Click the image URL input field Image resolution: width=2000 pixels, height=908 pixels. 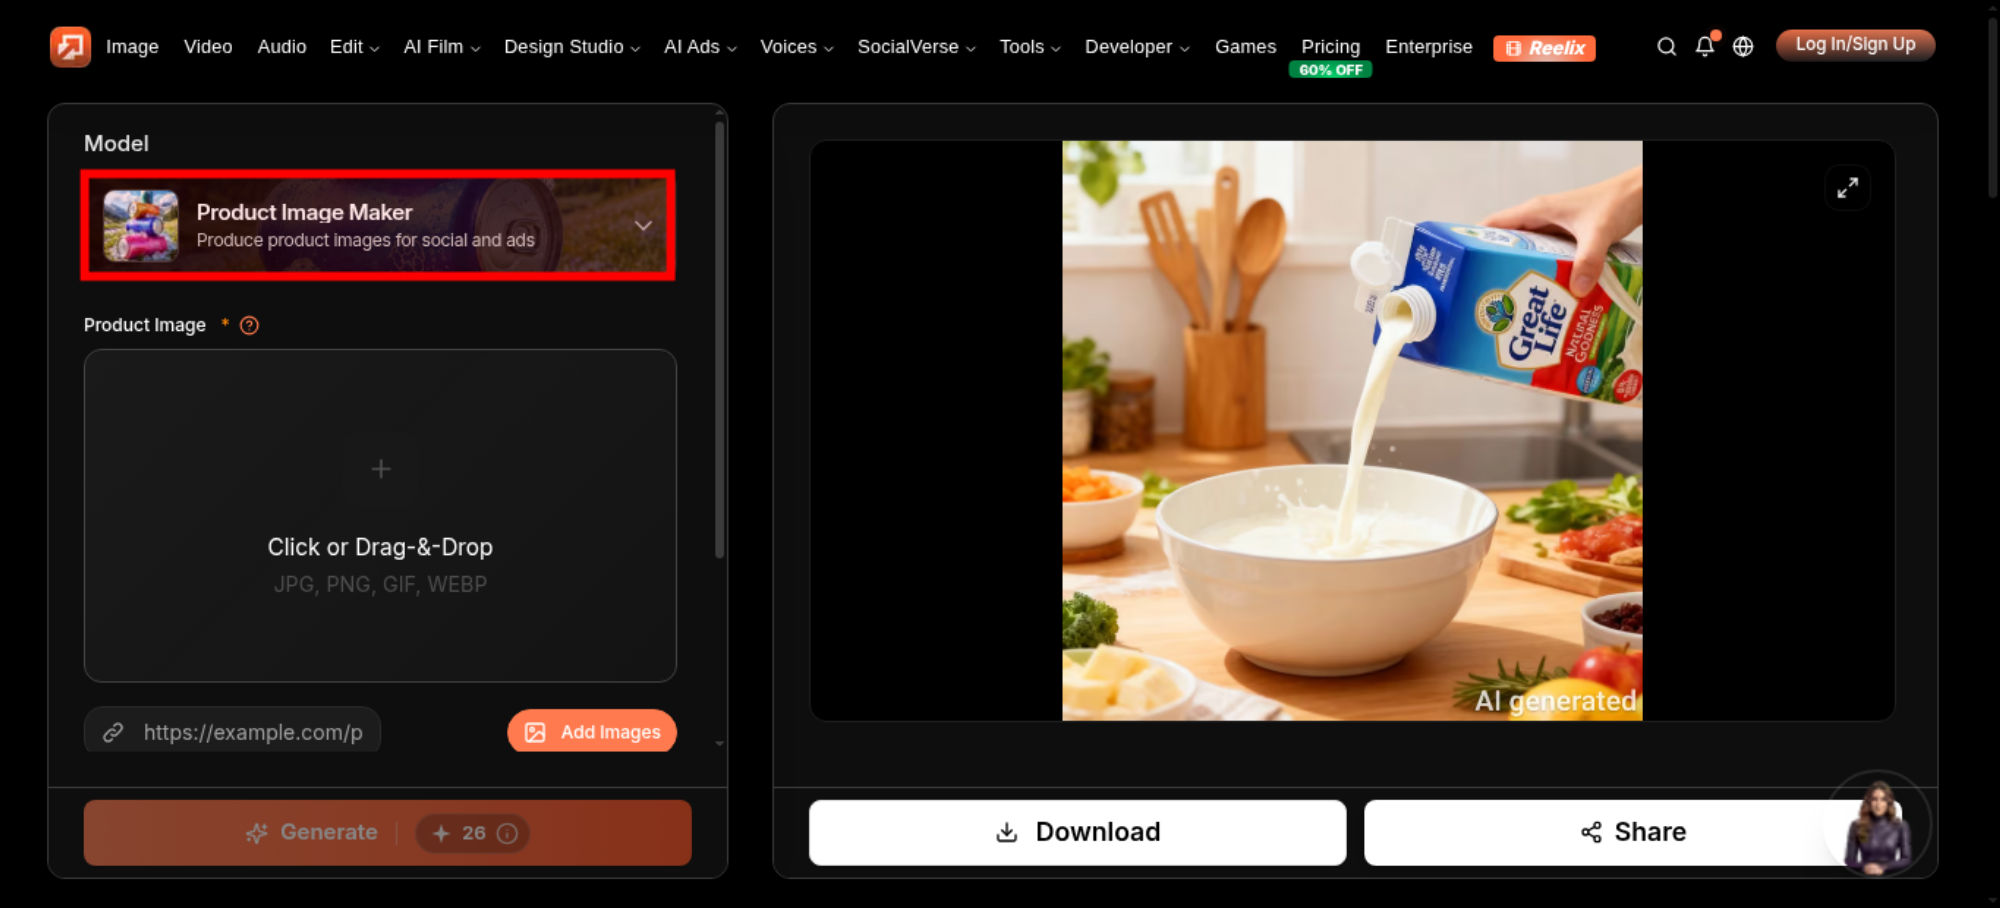point(232,731)
